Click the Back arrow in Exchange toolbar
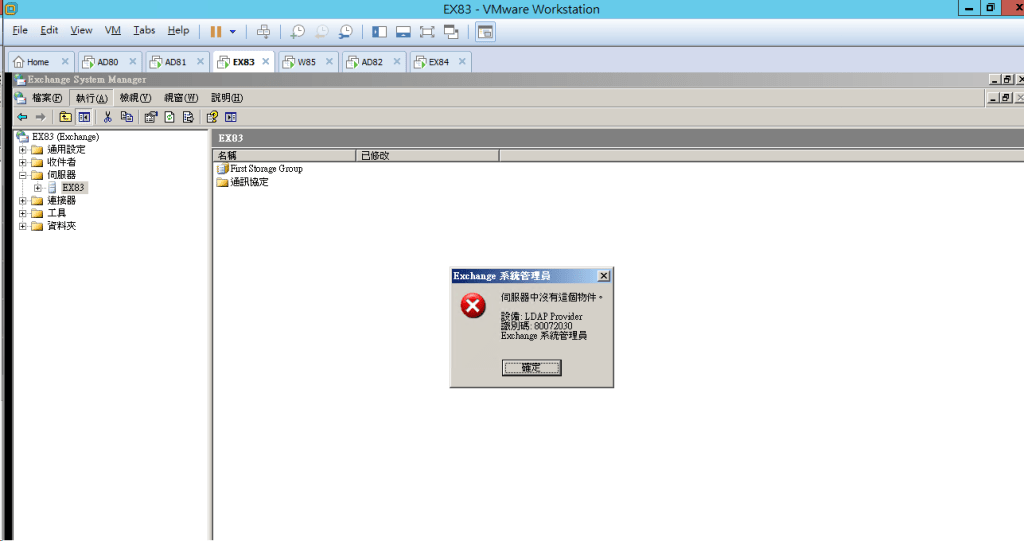 pyautogui.click(x=22, y=117)
